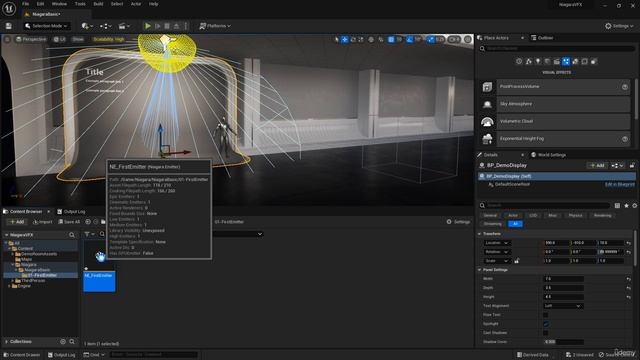Open the File menu

(x=25, y=4)
